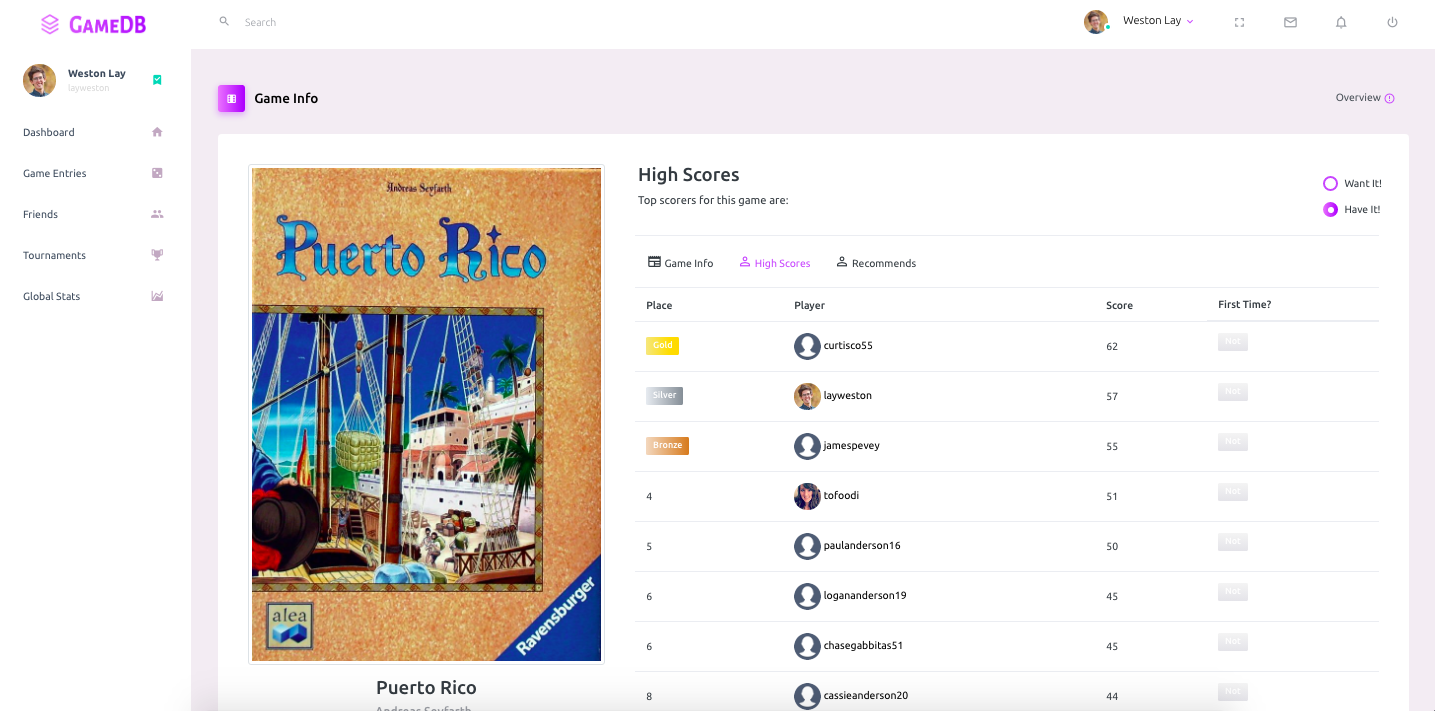Select the Want It! radio button
Image resolution: width=1435 pixels, height=711 pixels.
coord(1330,184)
